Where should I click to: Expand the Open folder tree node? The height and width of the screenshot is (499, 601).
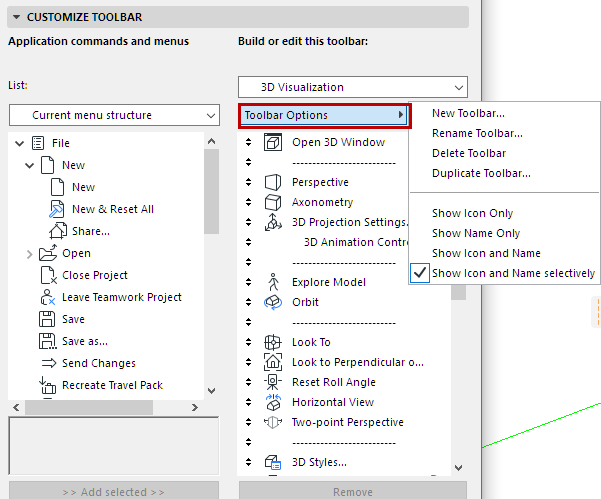point(29,254)
